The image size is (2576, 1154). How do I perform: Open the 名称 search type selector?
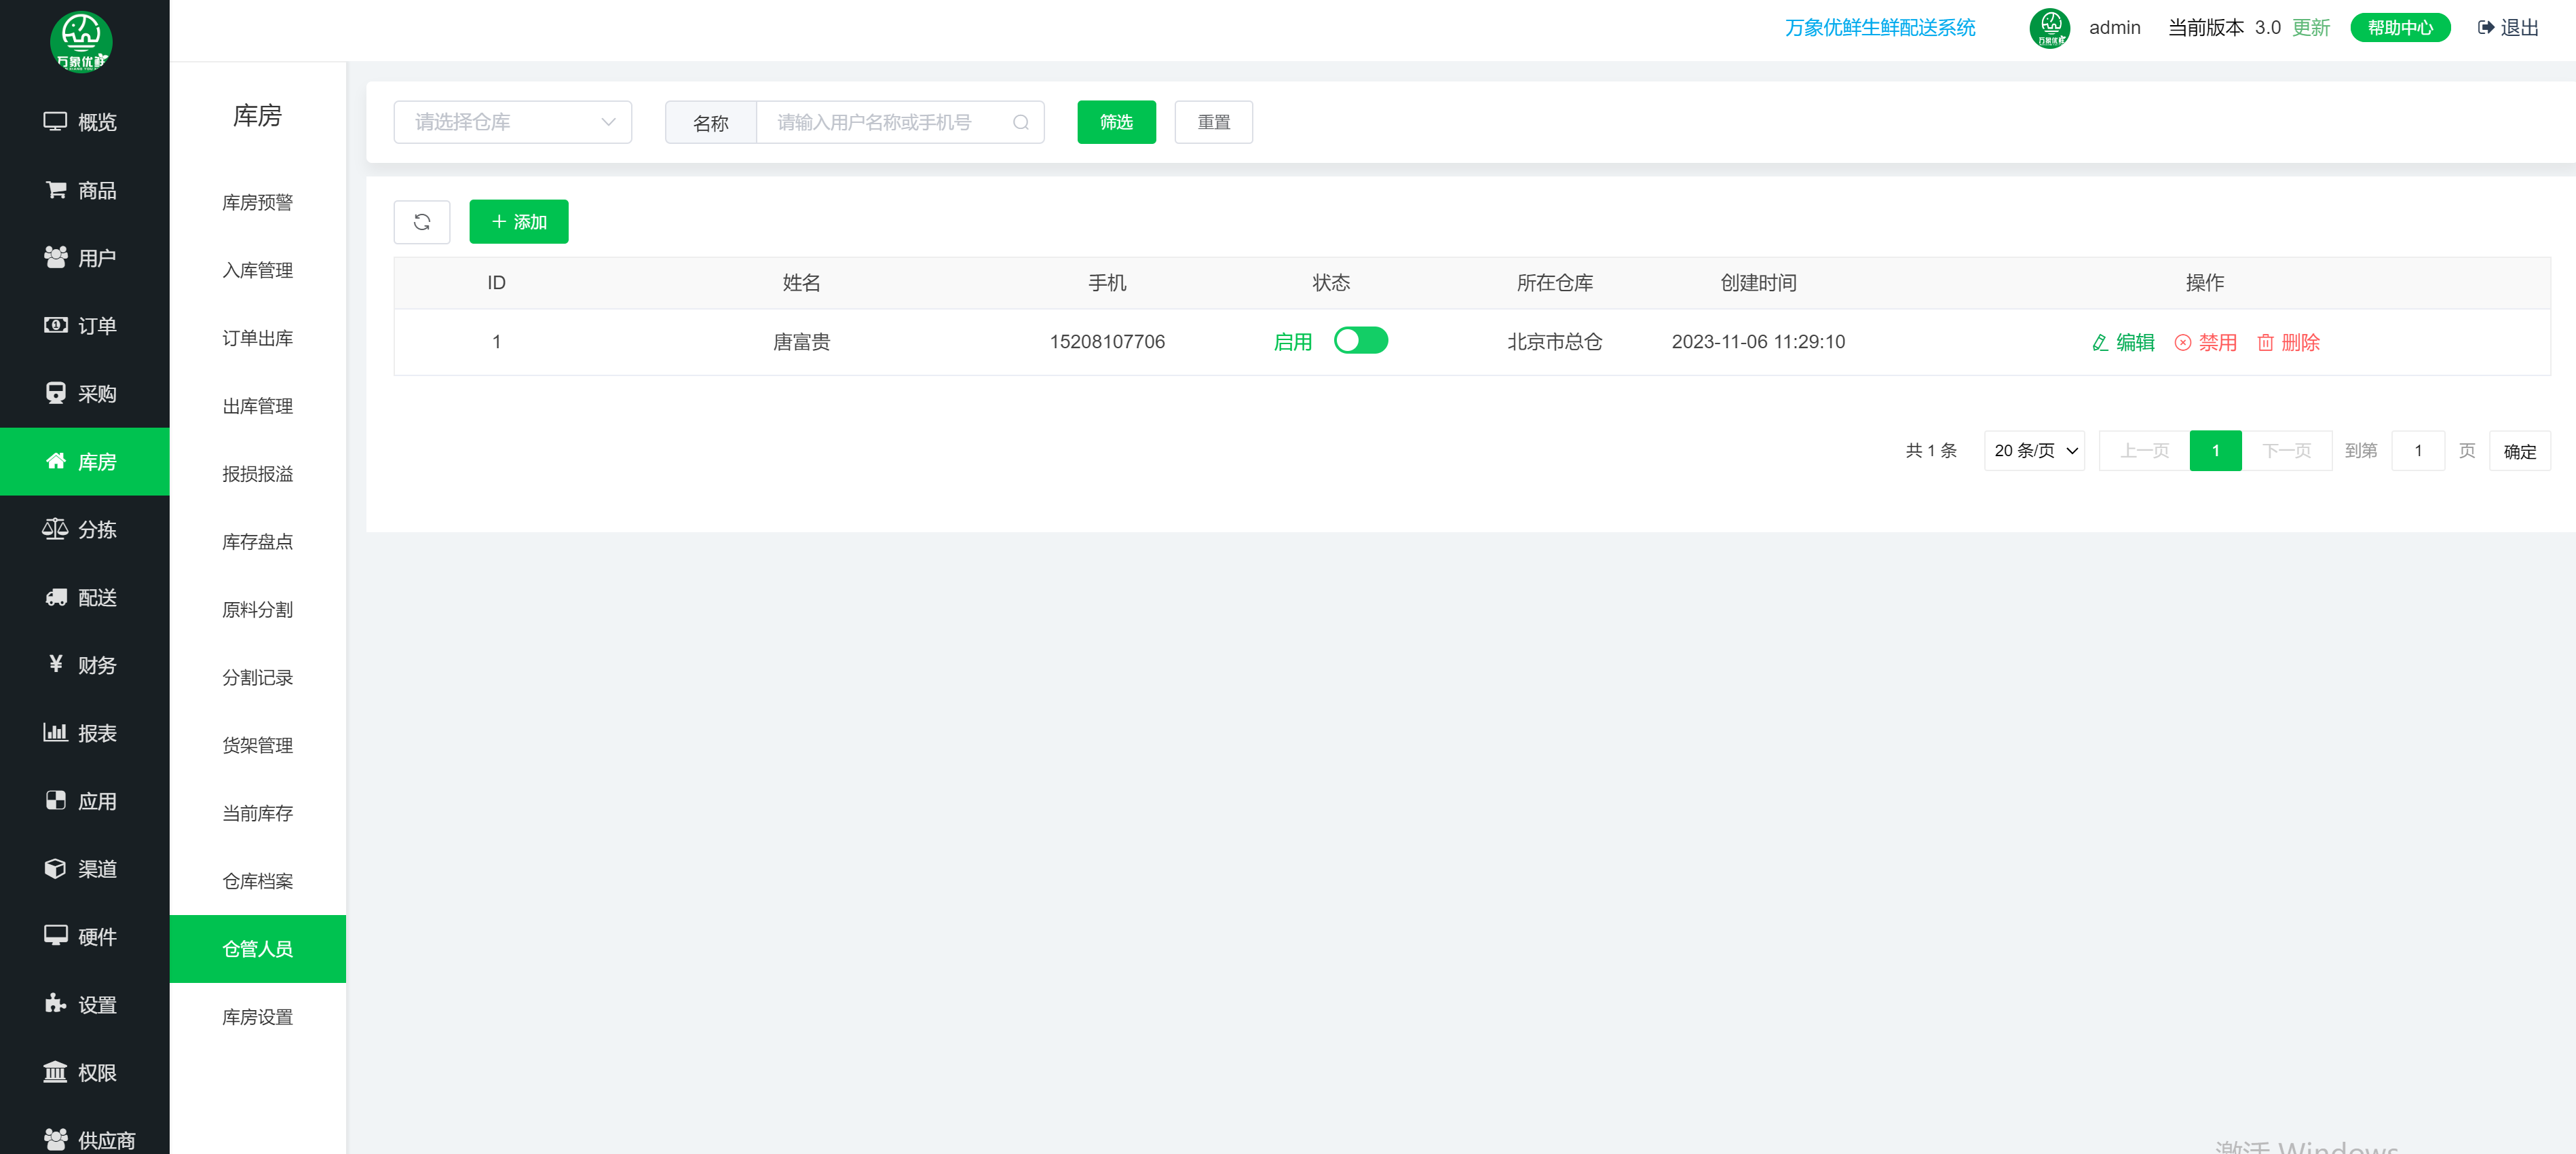click(710, 122)
